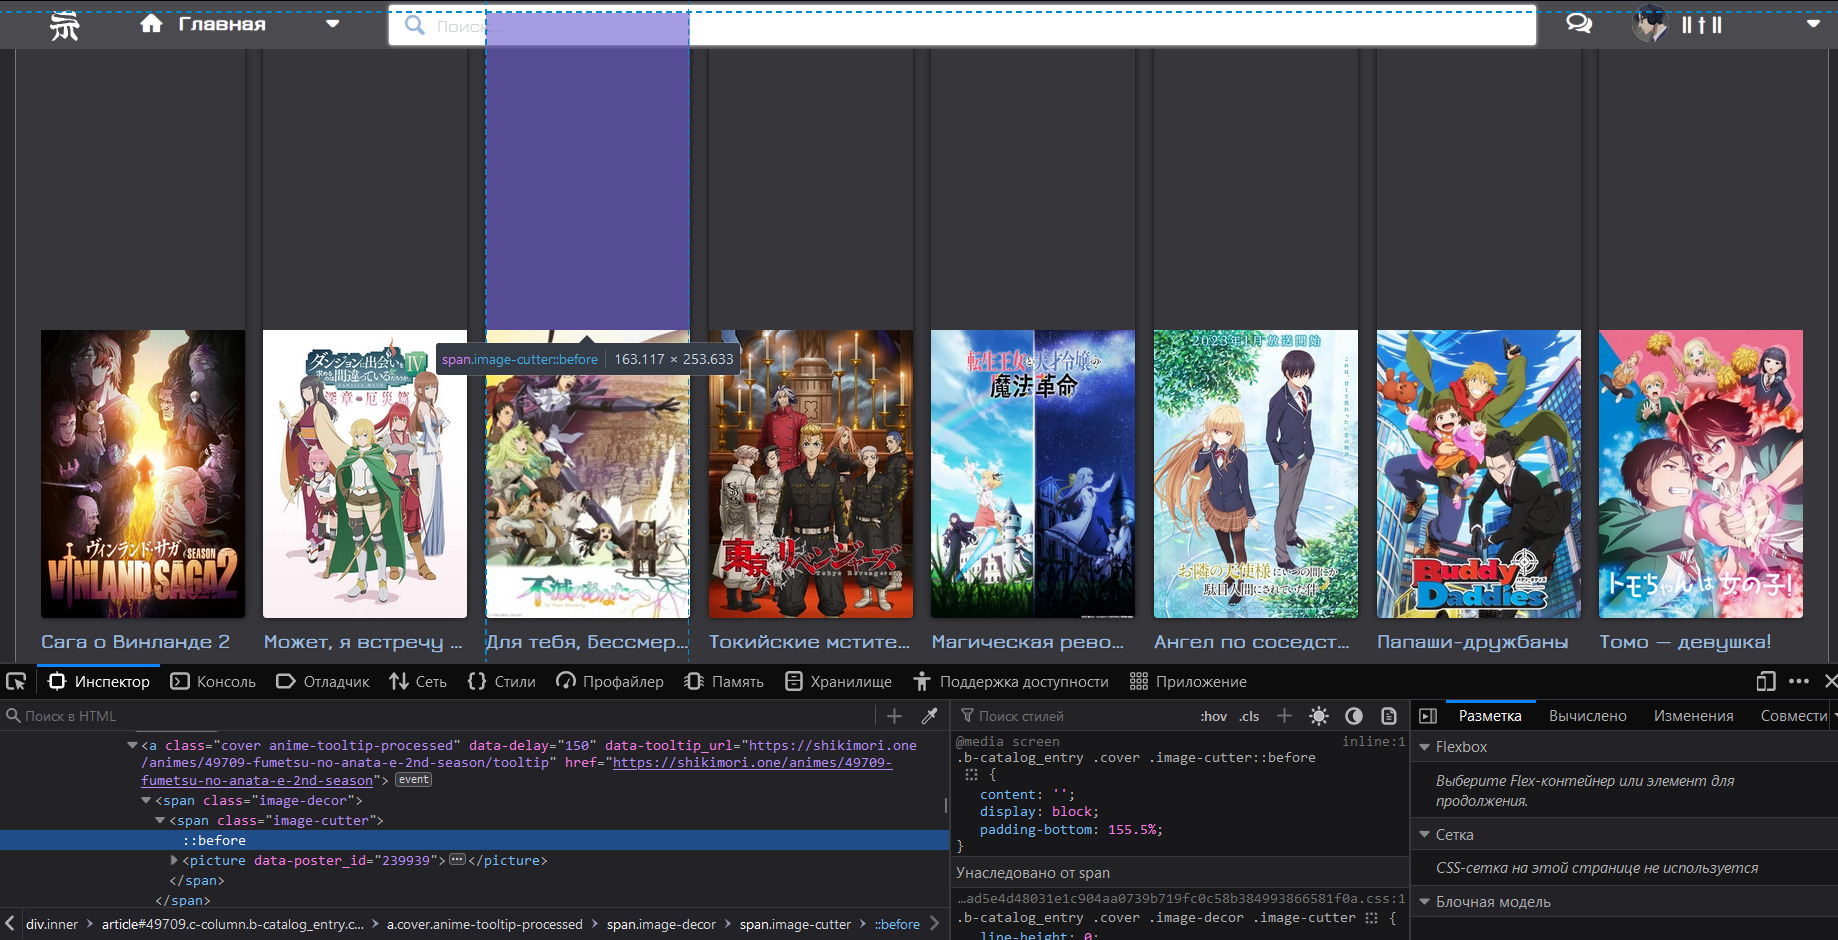Open devtools three-dots options menu

pos(1799,681)
